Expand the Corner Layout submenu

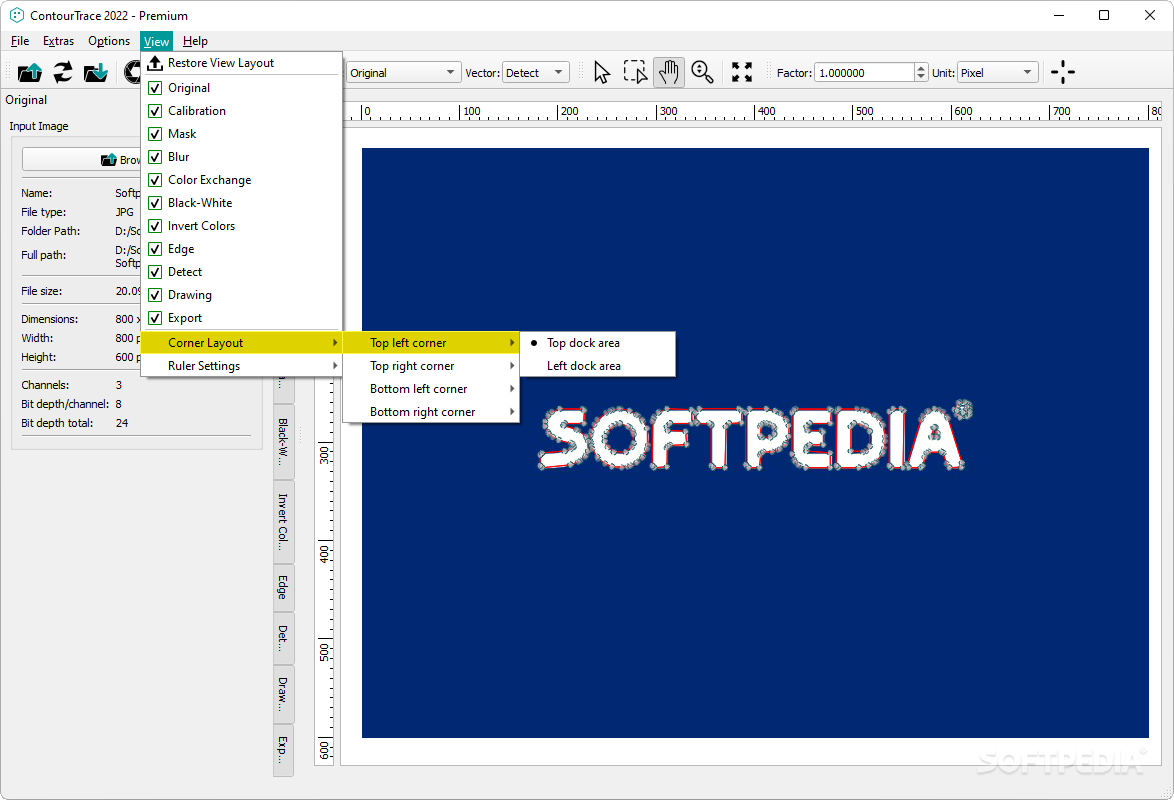point(241,343)
